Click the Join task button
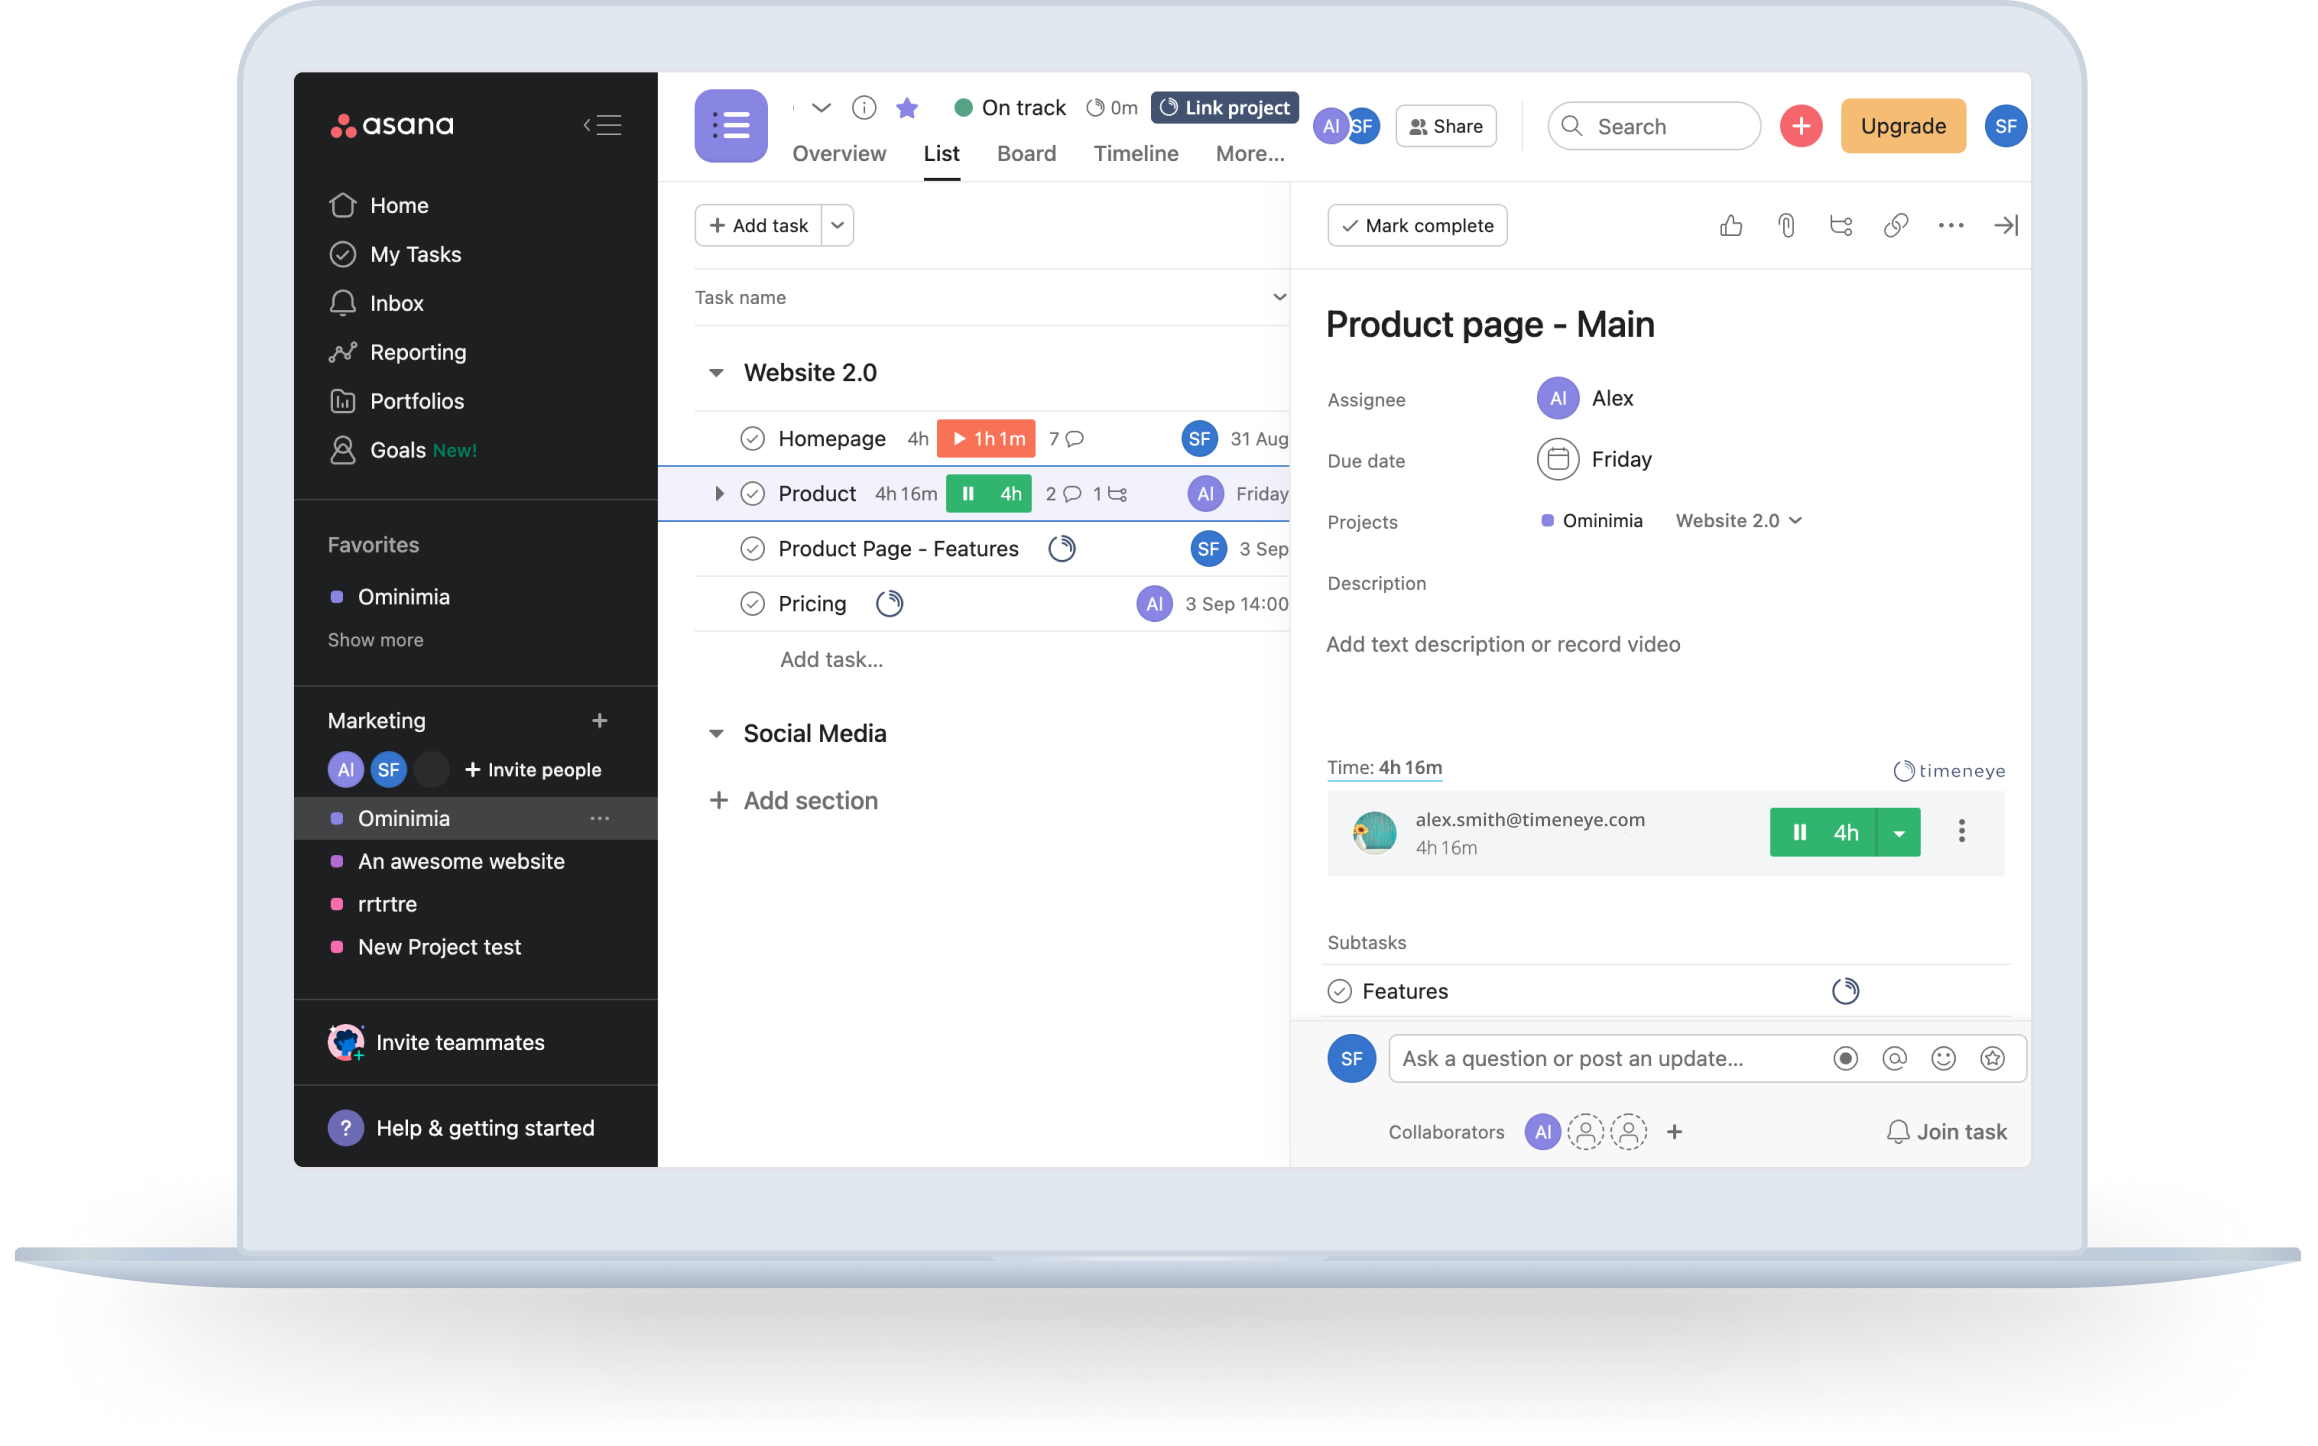This screenshot has width=2318, height=1446. pyautogui.click(x=1943, y=1131)
